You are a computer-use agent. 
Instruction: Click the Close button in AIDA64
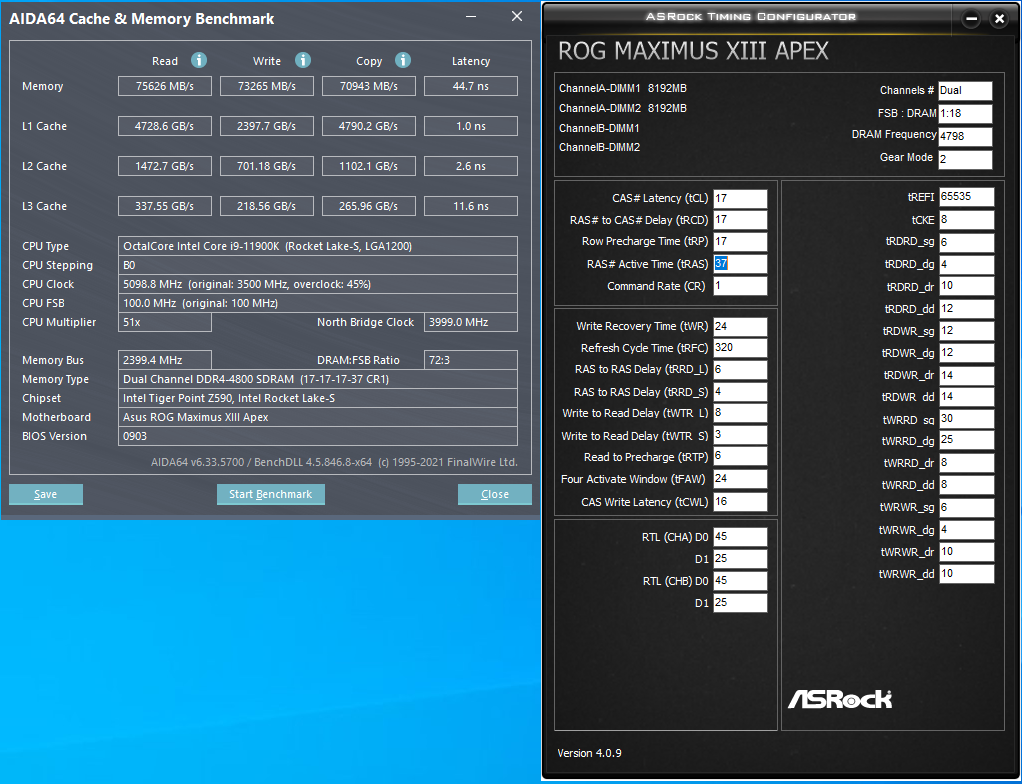pos(495,494)
